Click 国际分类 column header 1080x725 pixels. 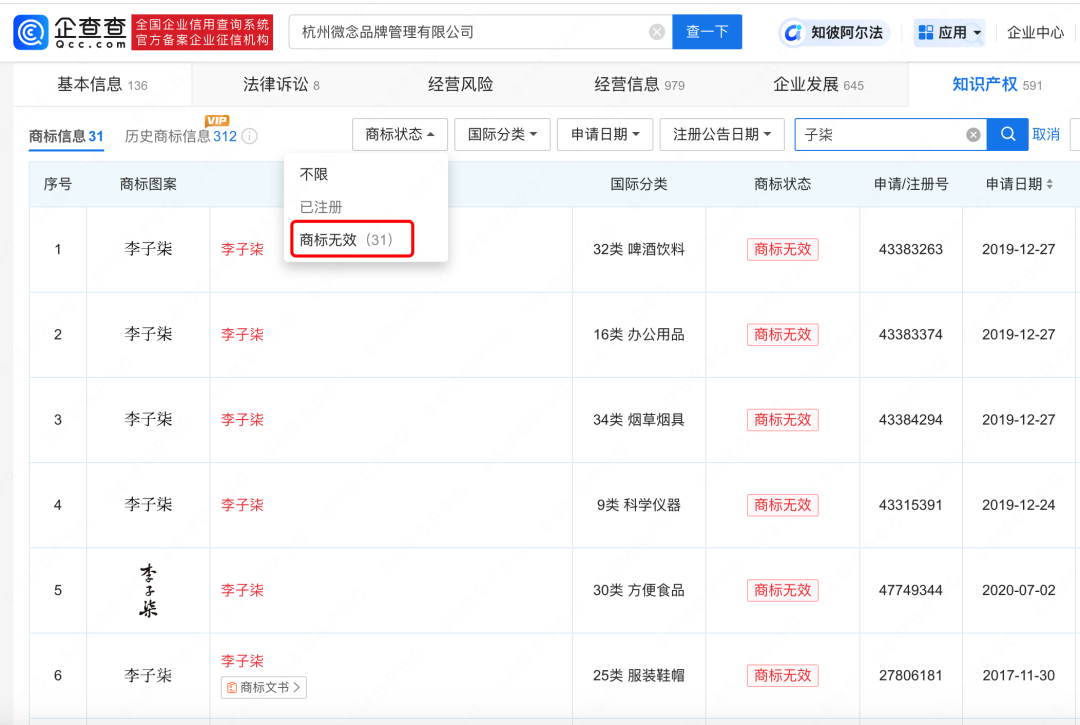638,184
